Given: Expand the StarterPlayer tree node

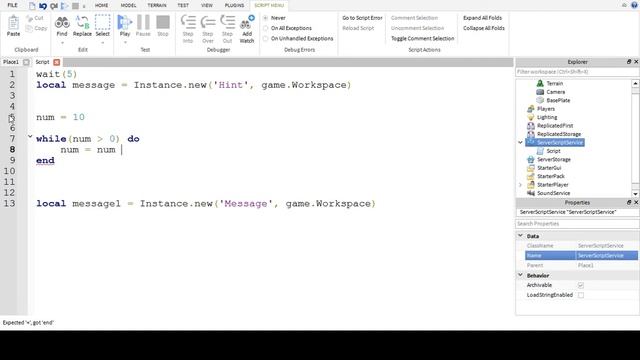Looking at the screenshot, I should click(520, 184).
